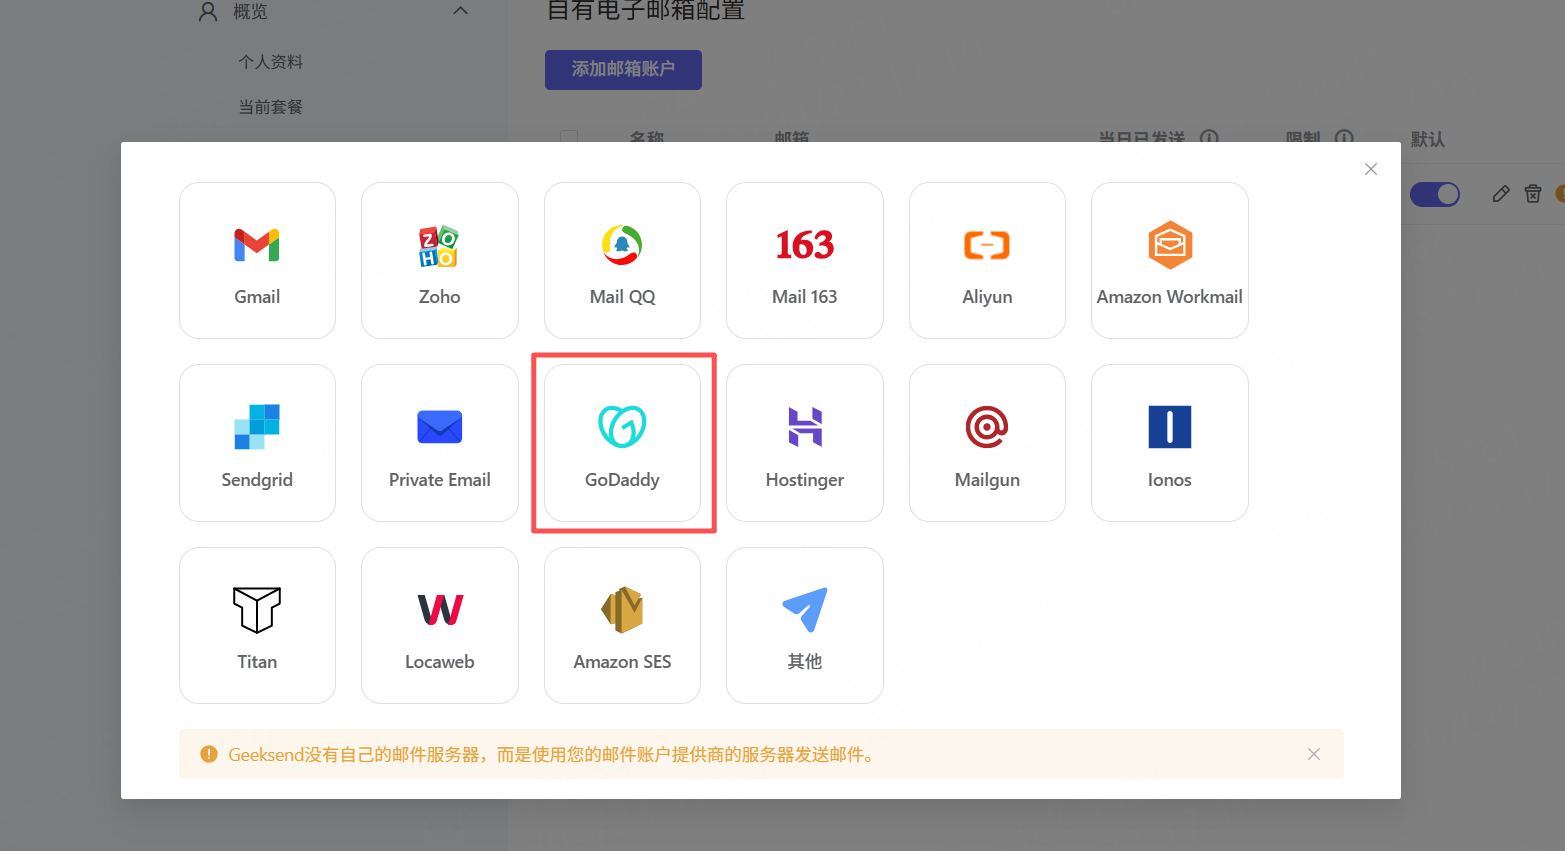Choose Sendgrid as email provider

coord(257,442)
